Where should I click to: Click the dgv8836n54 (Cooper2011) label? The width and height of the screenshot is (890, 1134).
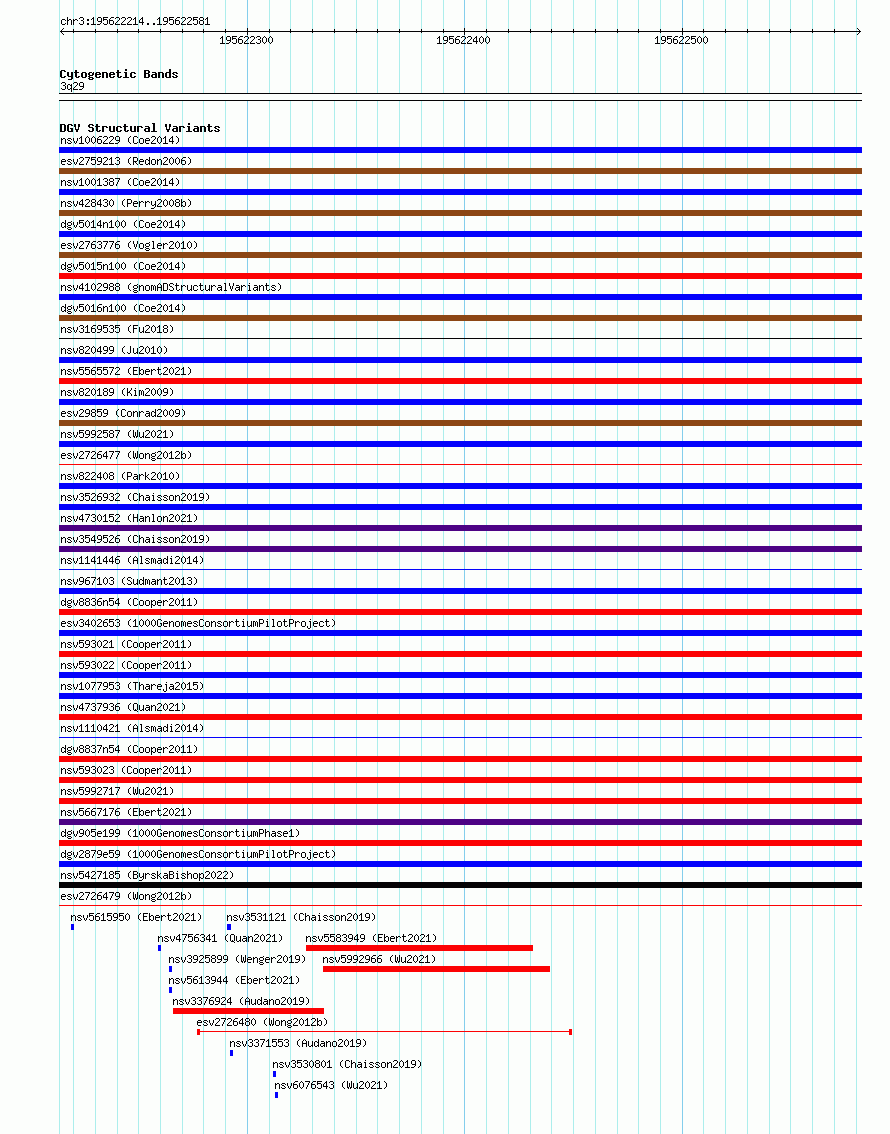(x=129, y=602)
